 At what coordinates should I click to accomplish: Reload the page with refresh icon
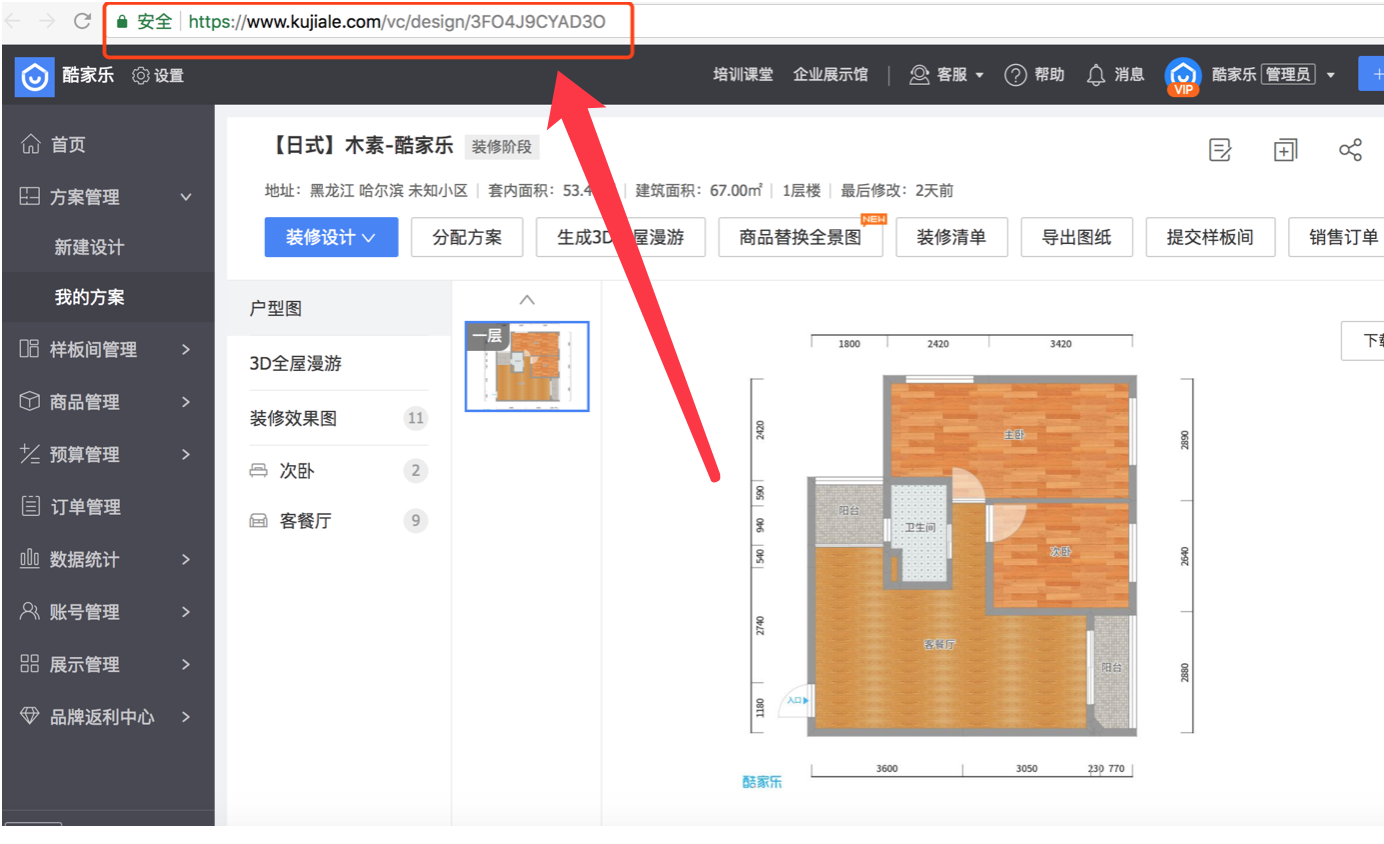[x=83, y=21]
